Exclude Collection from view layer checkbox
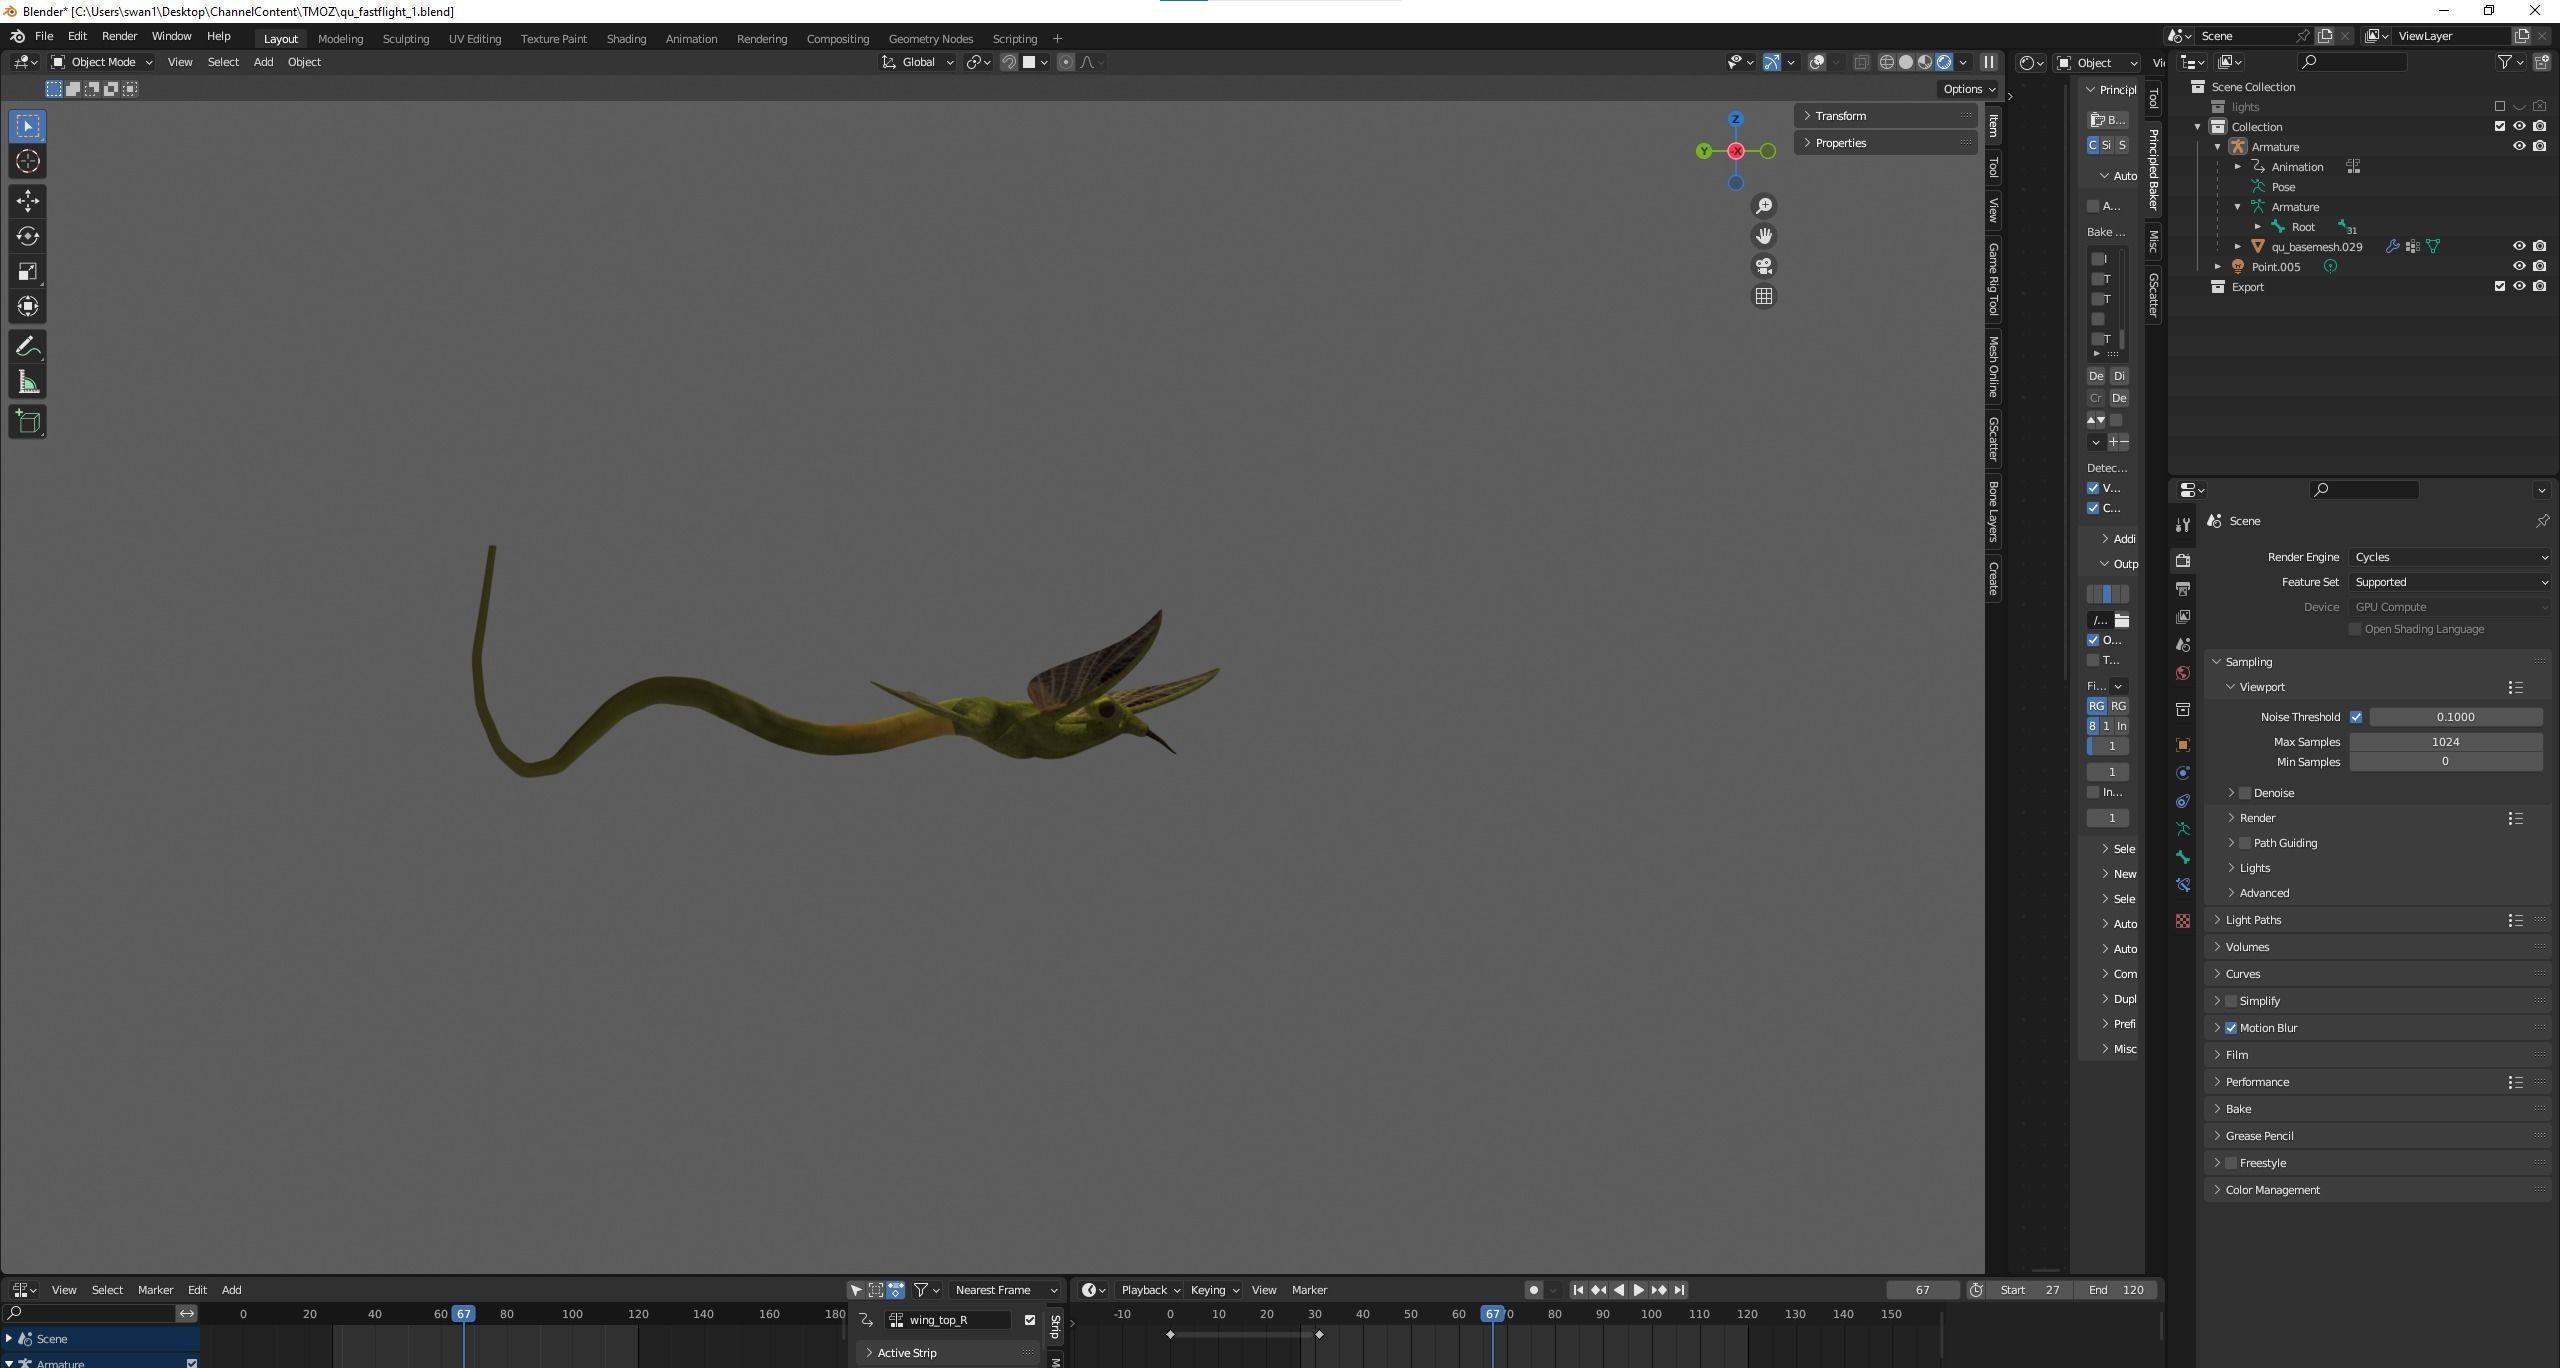Image resolution: width=2560 pixels, height=1368 pixels. (x=2500, y=127)
